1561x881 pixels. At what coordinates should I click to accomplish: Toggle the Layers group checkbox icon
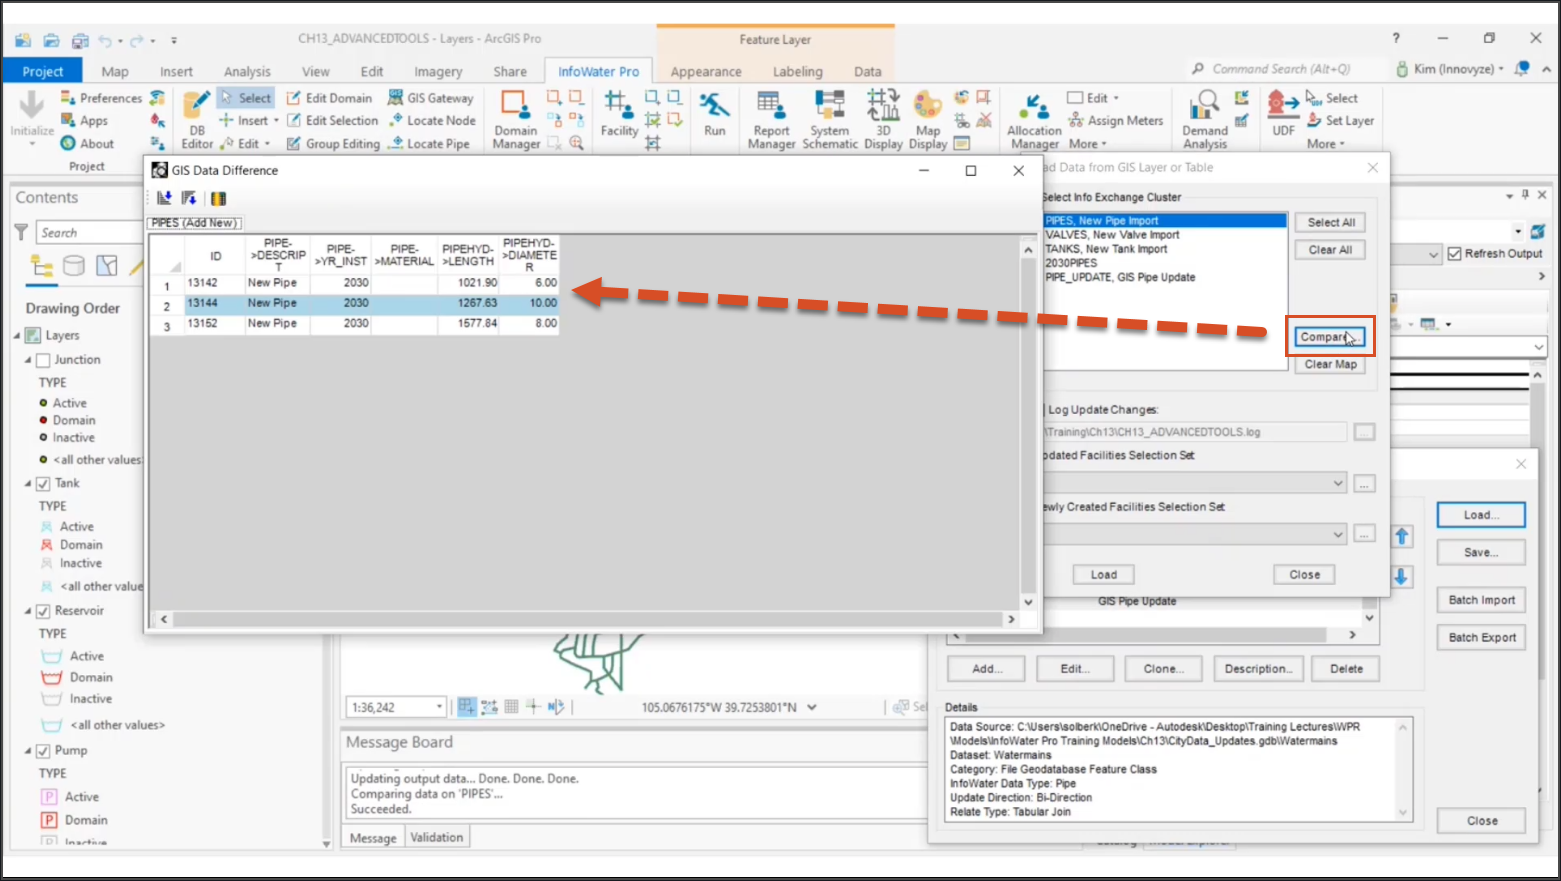33,336
